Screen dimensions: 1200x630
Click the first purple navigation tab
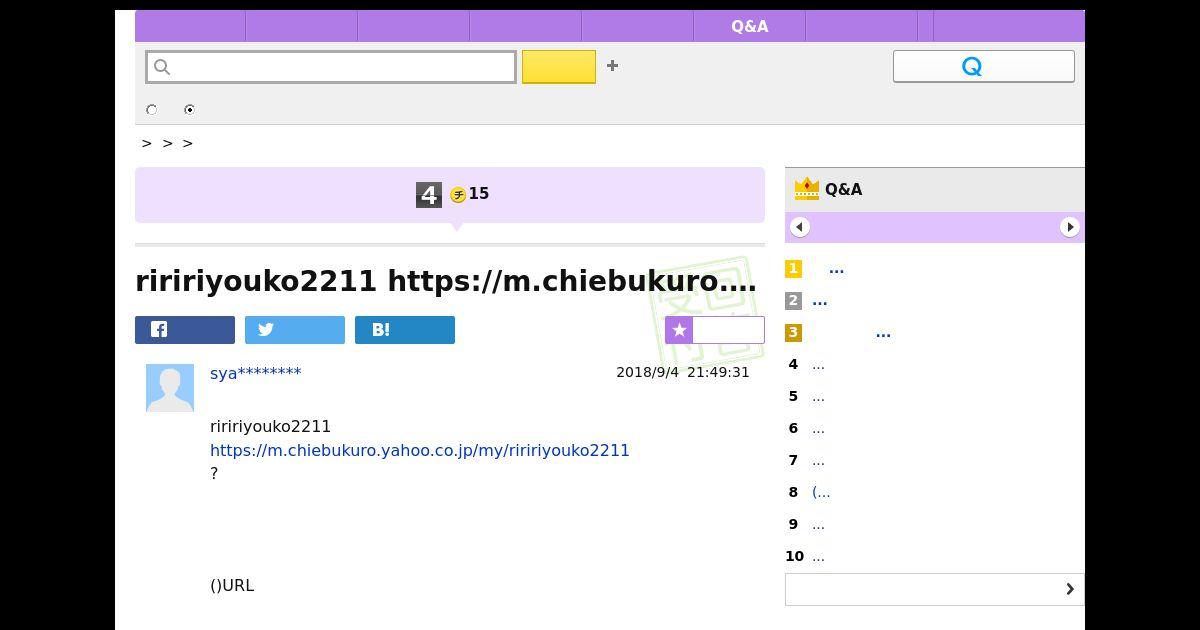pos(190,26)
